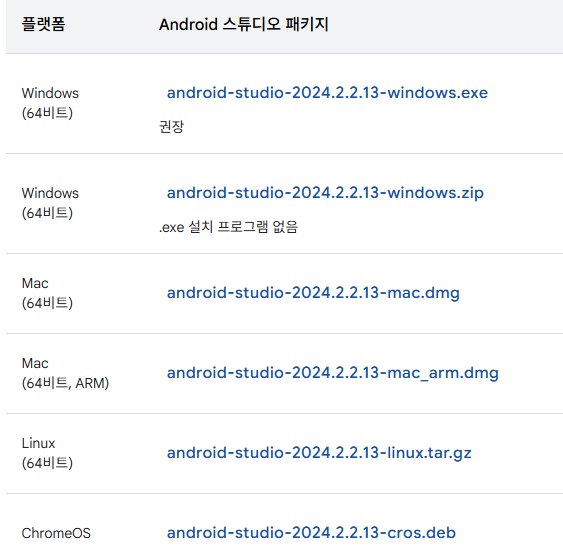
Task: Click the Windows (64비트) cell beside windows.exe
Action: [50, 103]
